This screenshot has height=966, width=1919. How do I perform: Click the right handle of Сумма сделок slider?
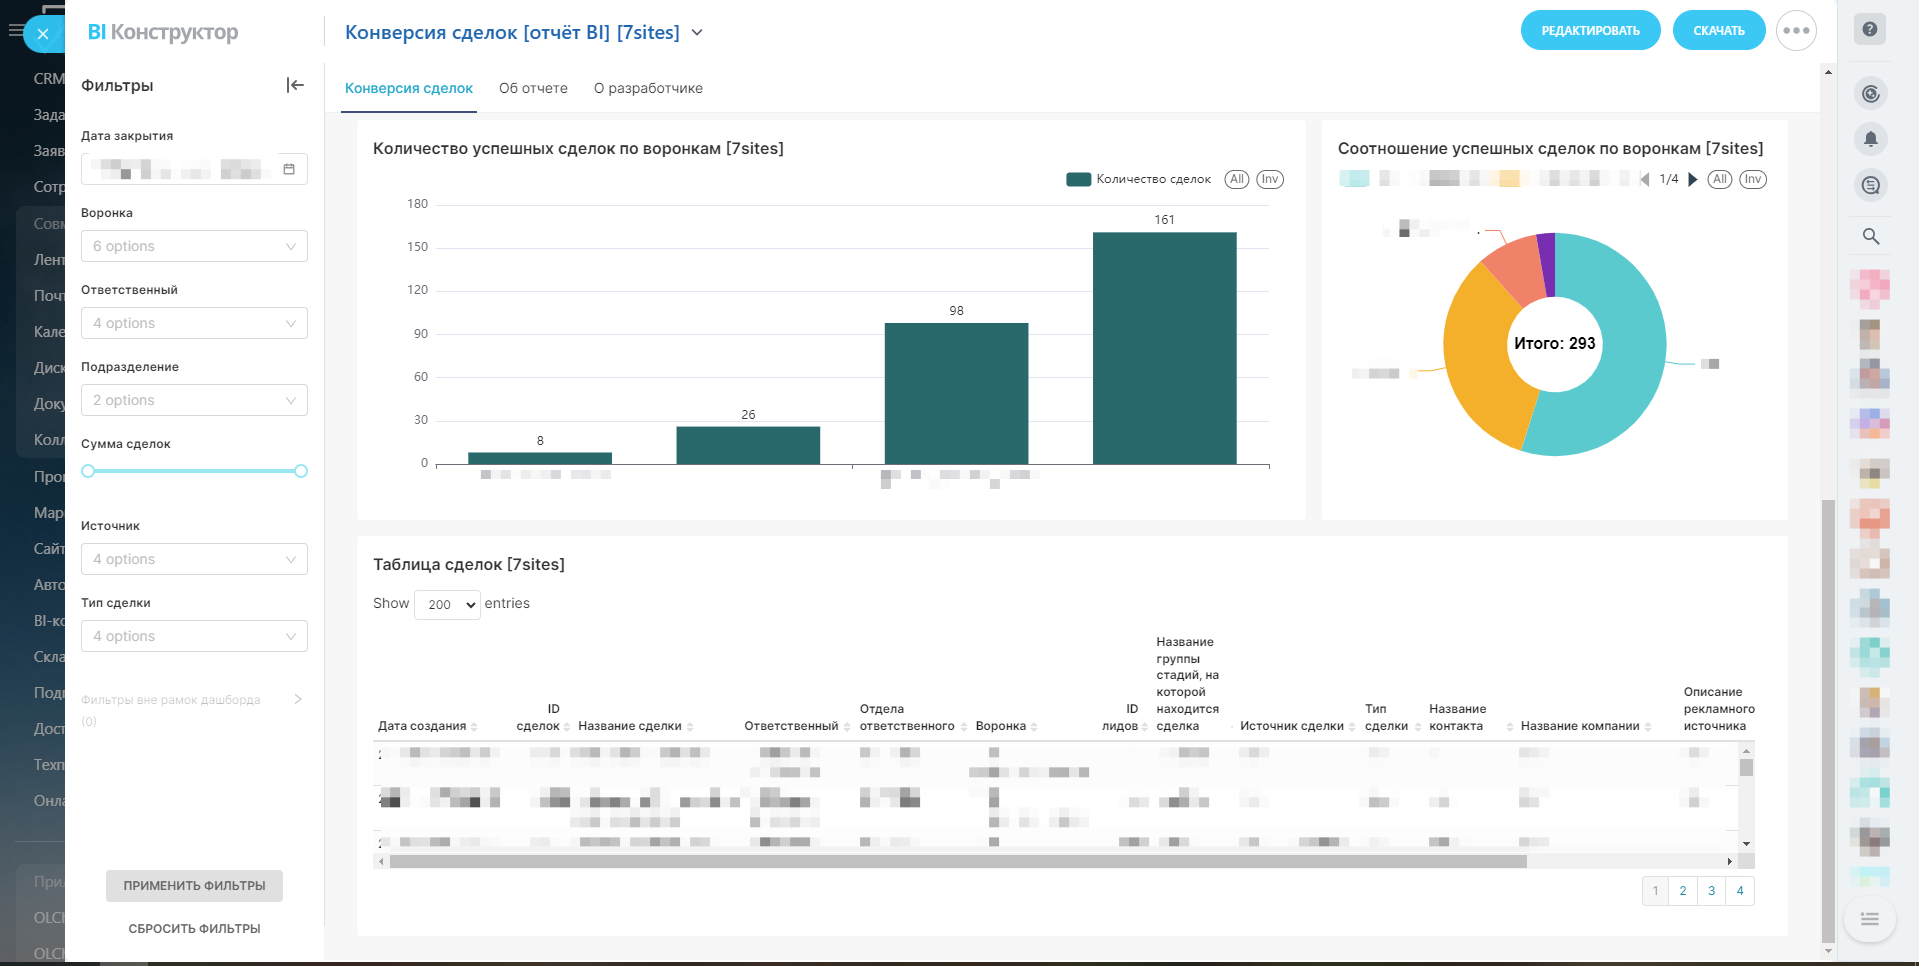301,471
